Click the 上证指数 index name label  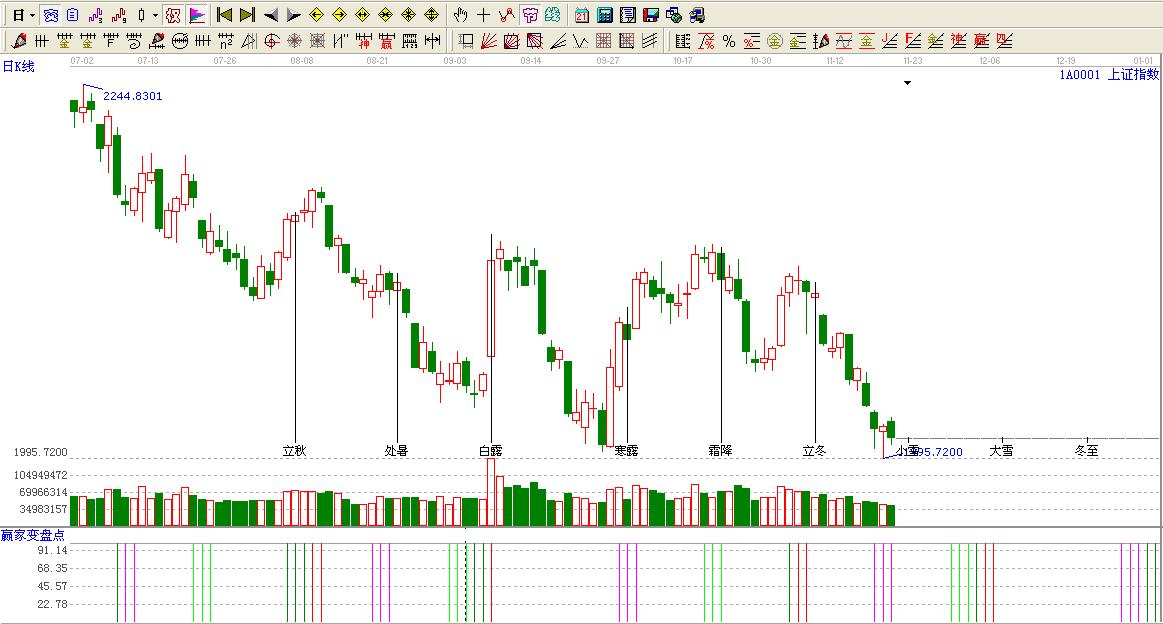click(1132, 75)
